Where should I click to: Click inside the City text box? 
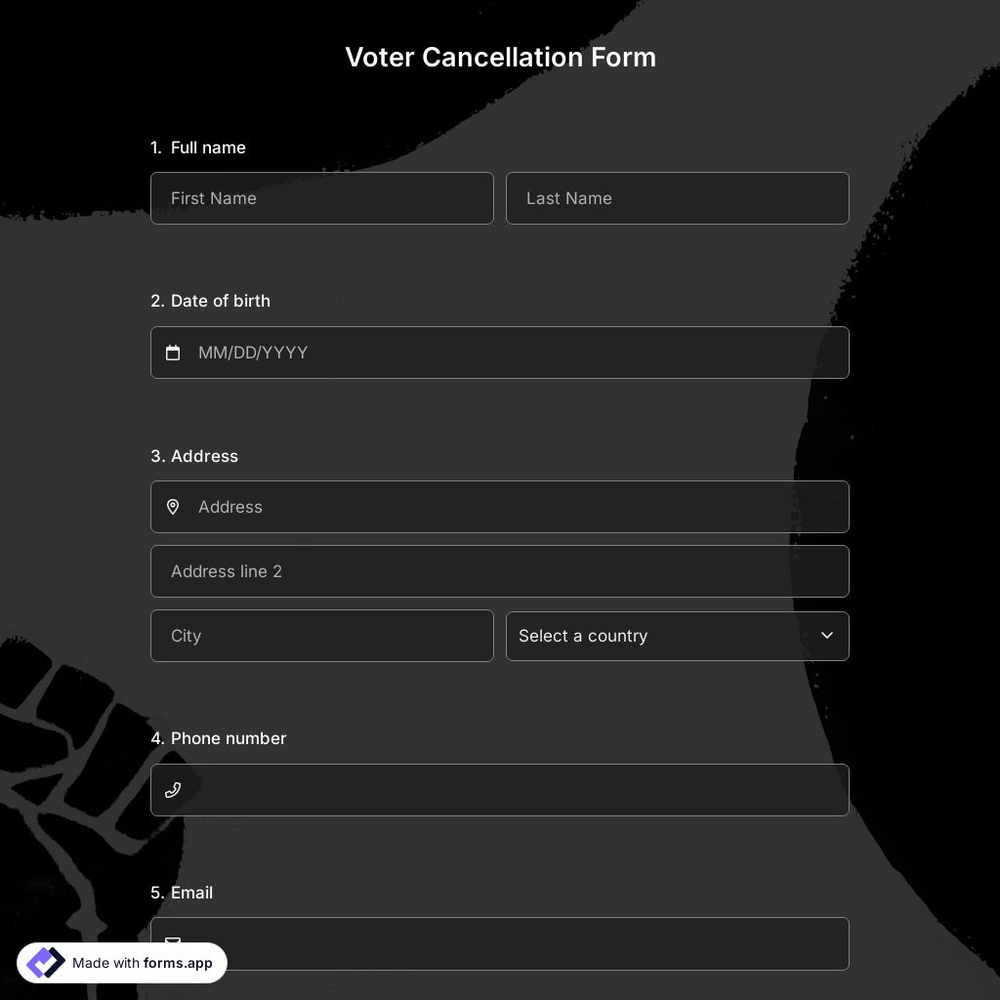click(x=322, y=636)
